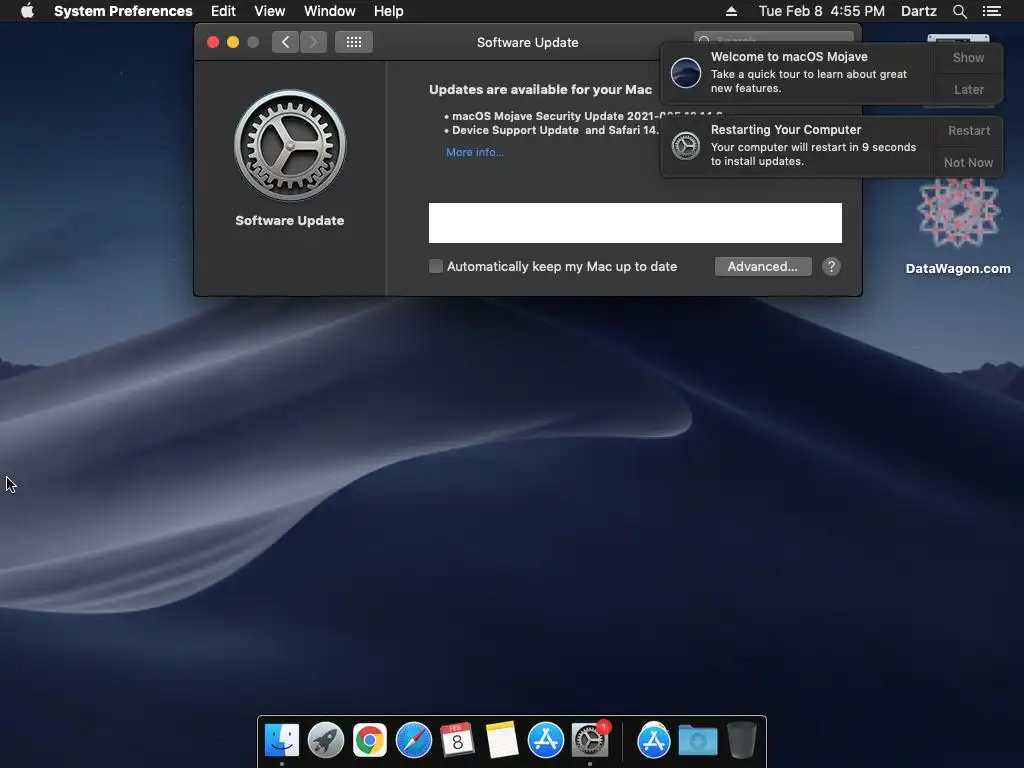The width and height of the screenshot is (1024, 768).
Task: Open the Edit menu
Action: (x=223, y=11)
